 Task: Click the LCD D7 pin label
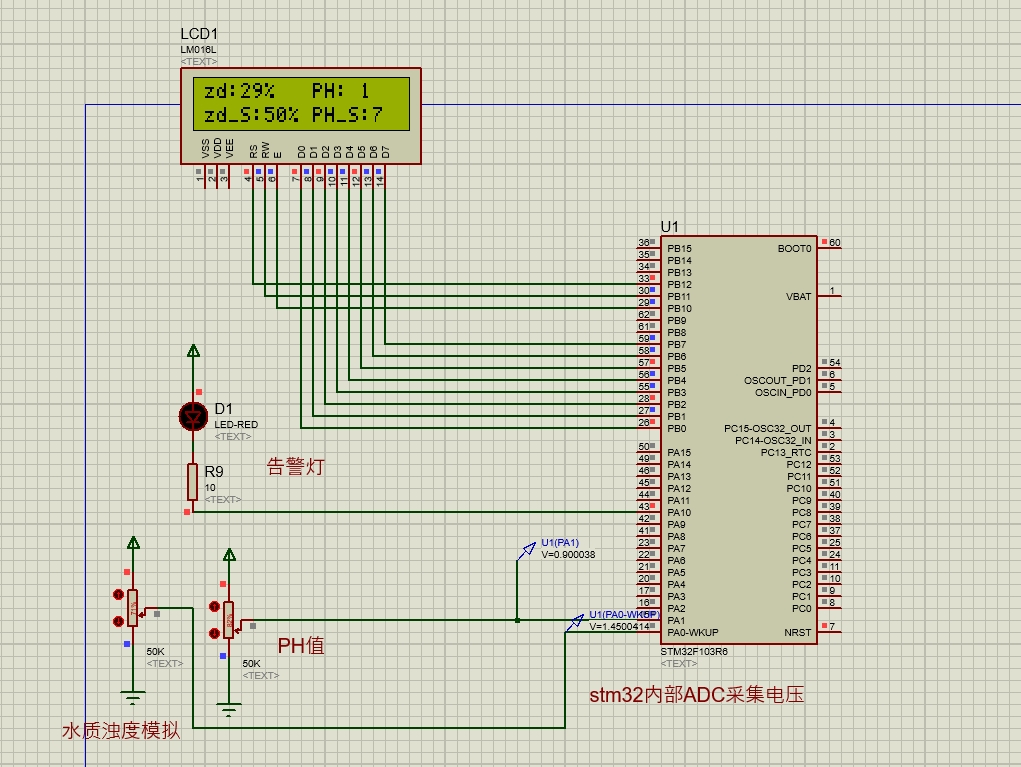click(385, 152)
